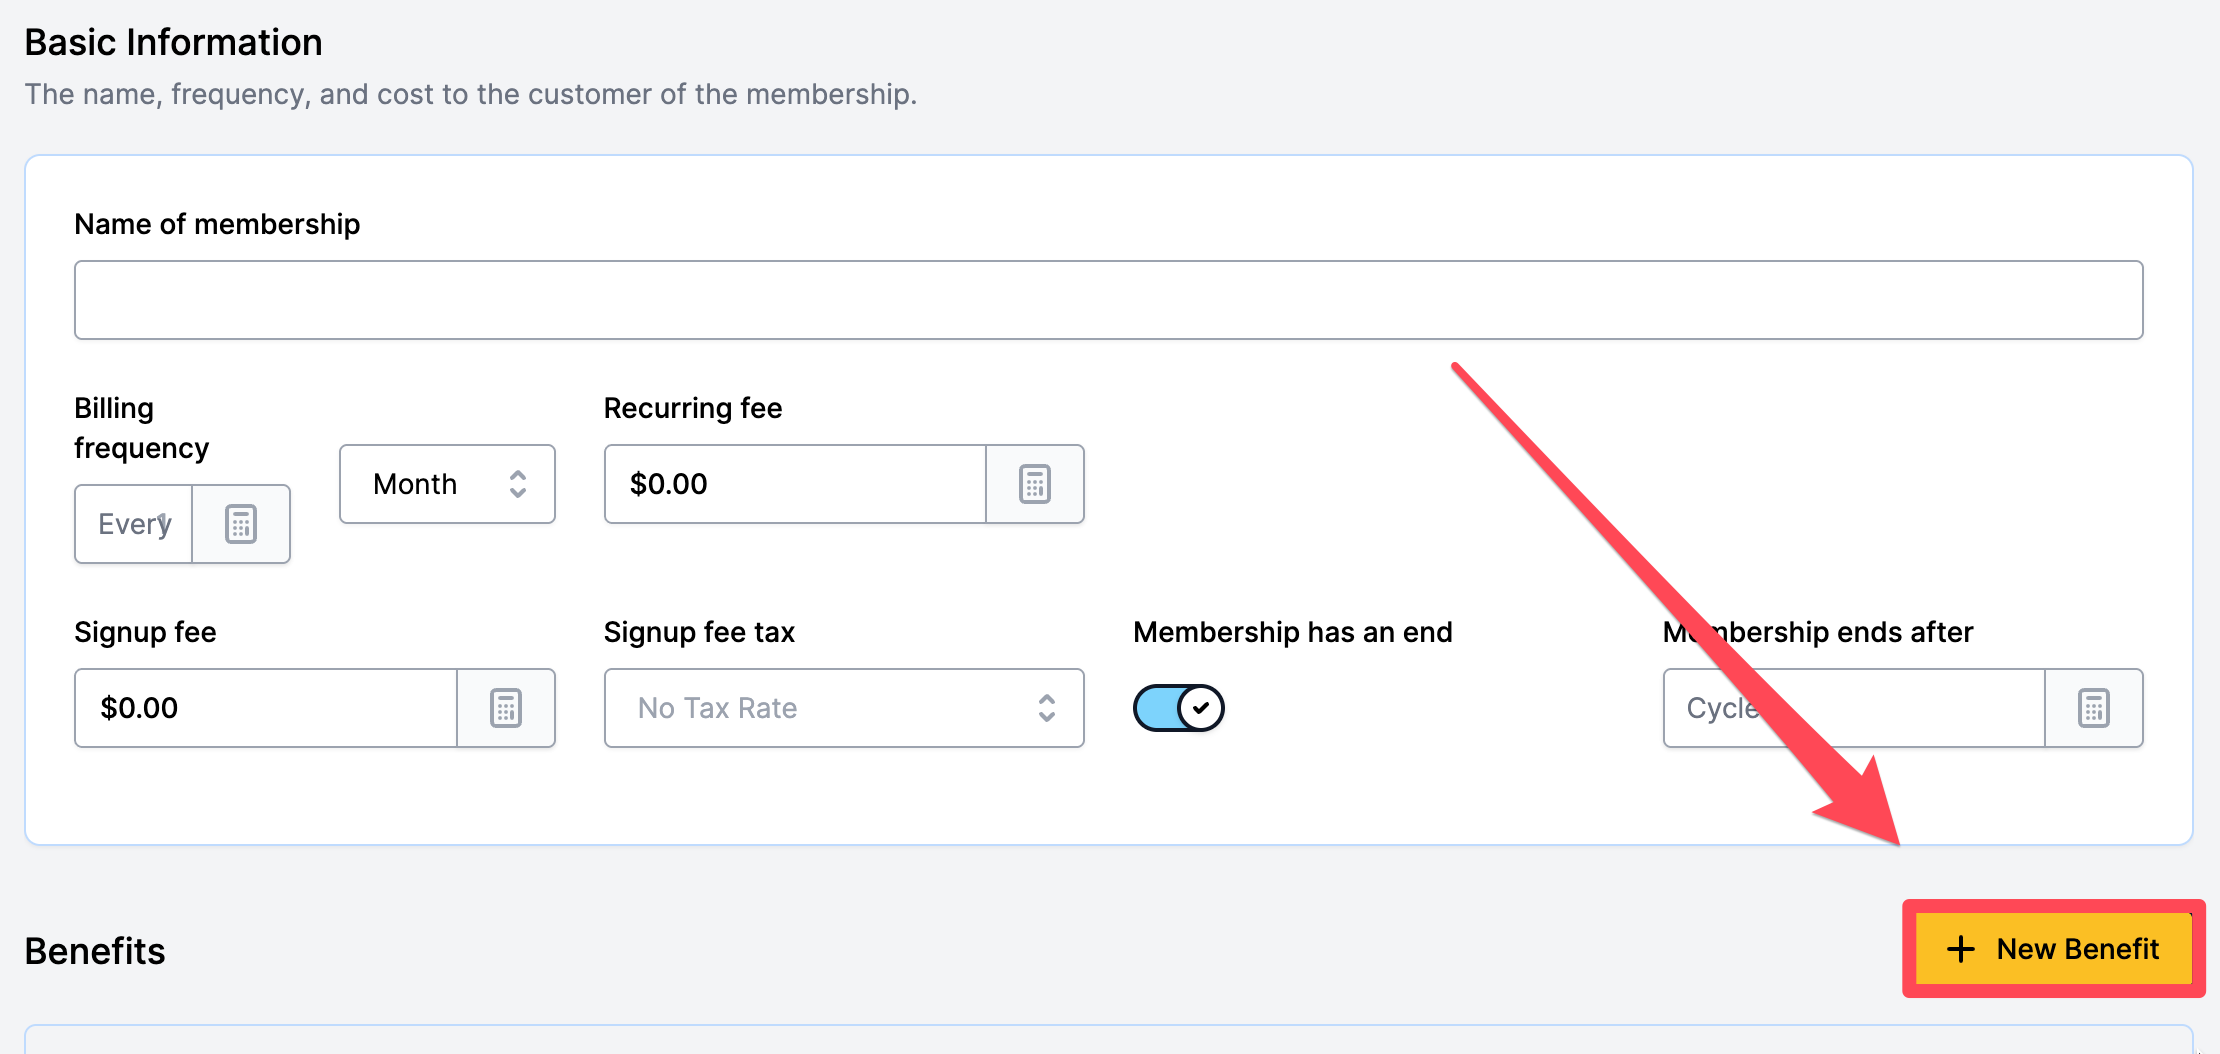Screen dimensions: 2220x1054
Task: Open the Signup fee tax dropdown
Action: click(x=844, y=708)
